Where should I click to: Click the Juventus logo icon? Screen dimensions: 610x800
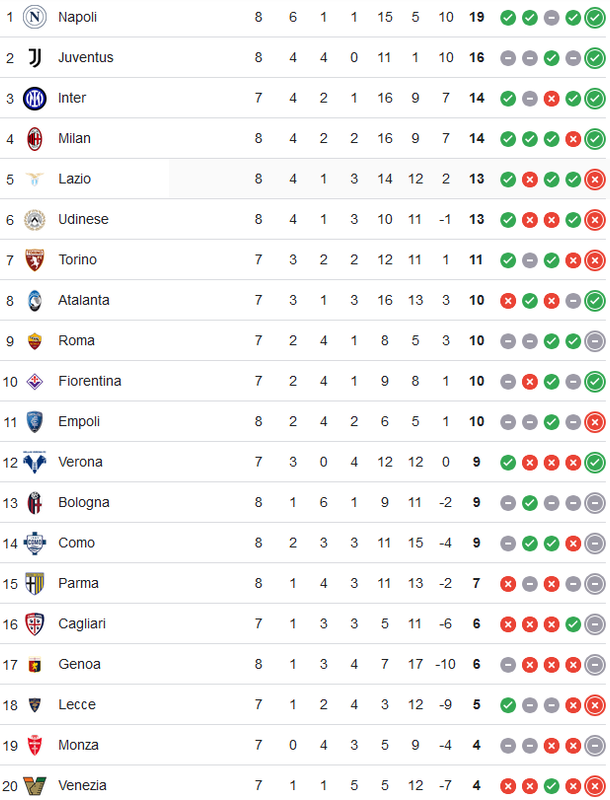pos(35,58)
